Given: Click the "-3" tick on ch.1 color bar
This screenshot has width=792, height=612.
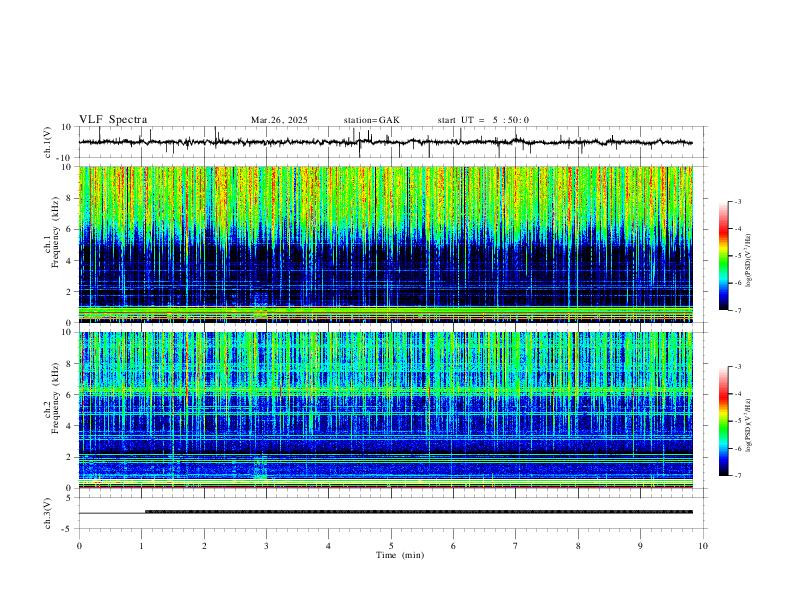Looking at the screenshot, I should pos(737,201).
